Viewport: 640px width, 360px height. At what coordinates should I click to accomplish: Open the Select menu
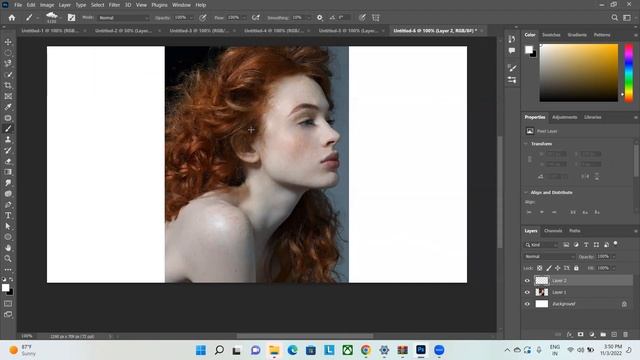pyautogui.click(x=98, y=5)
